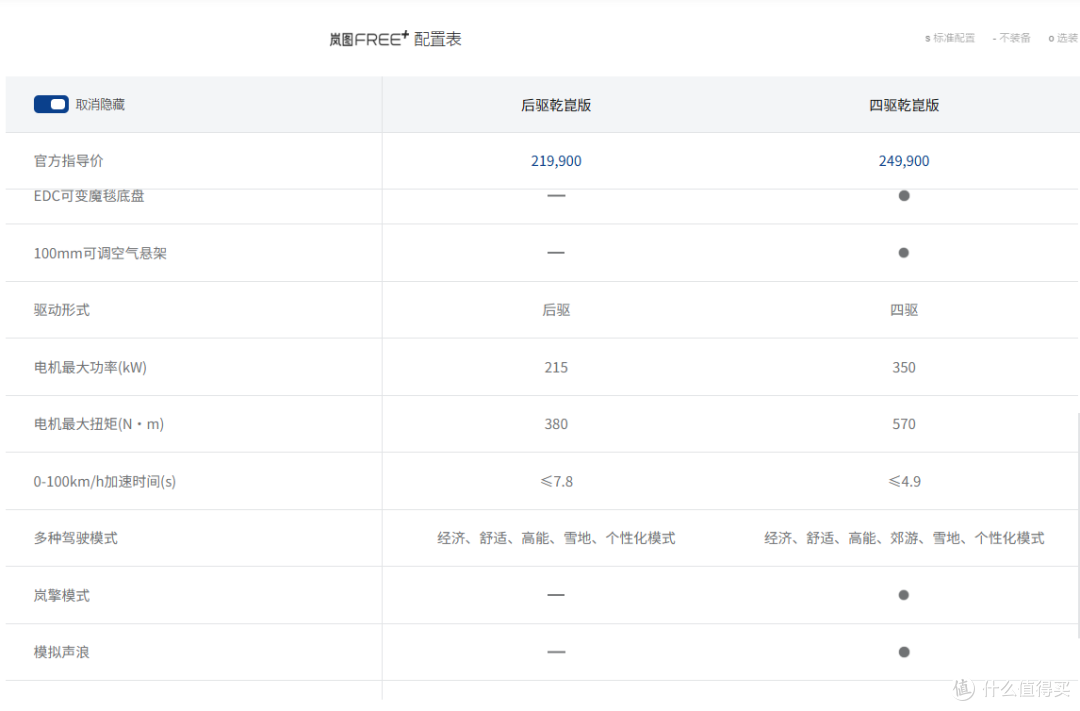Click the 四驱 drive type value
This screenshot has width=1080, height=711.
[x=904, y=310]
